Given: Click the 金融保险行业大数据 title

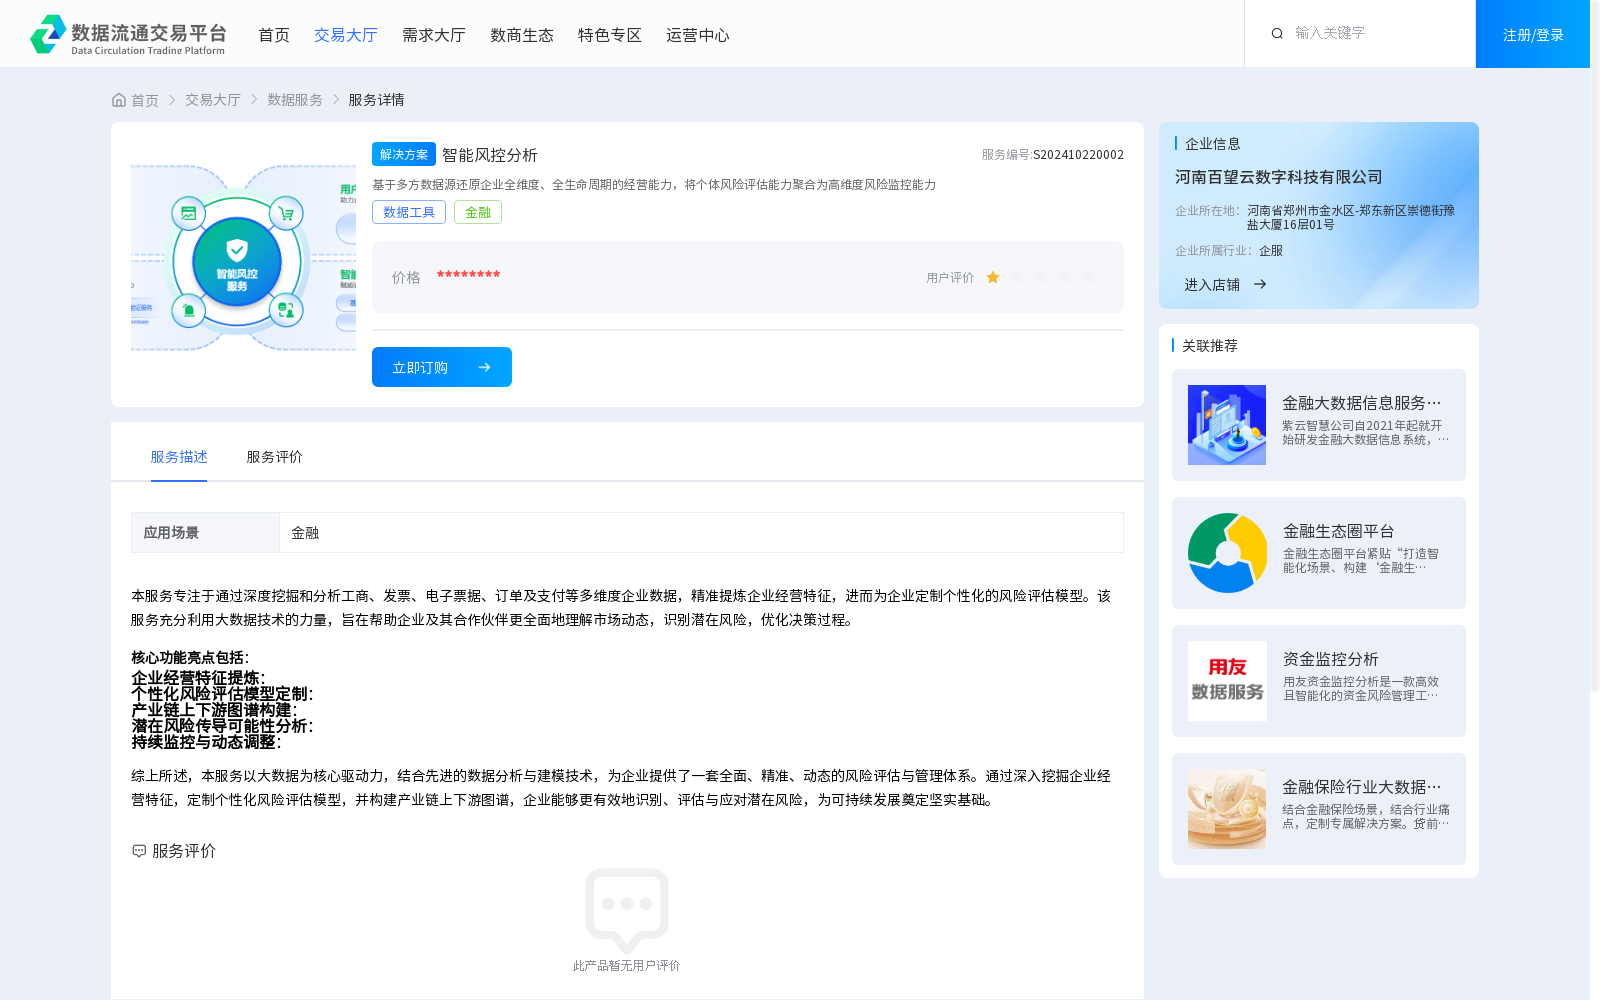Looking at the screenshot, I should (1362, 787).
